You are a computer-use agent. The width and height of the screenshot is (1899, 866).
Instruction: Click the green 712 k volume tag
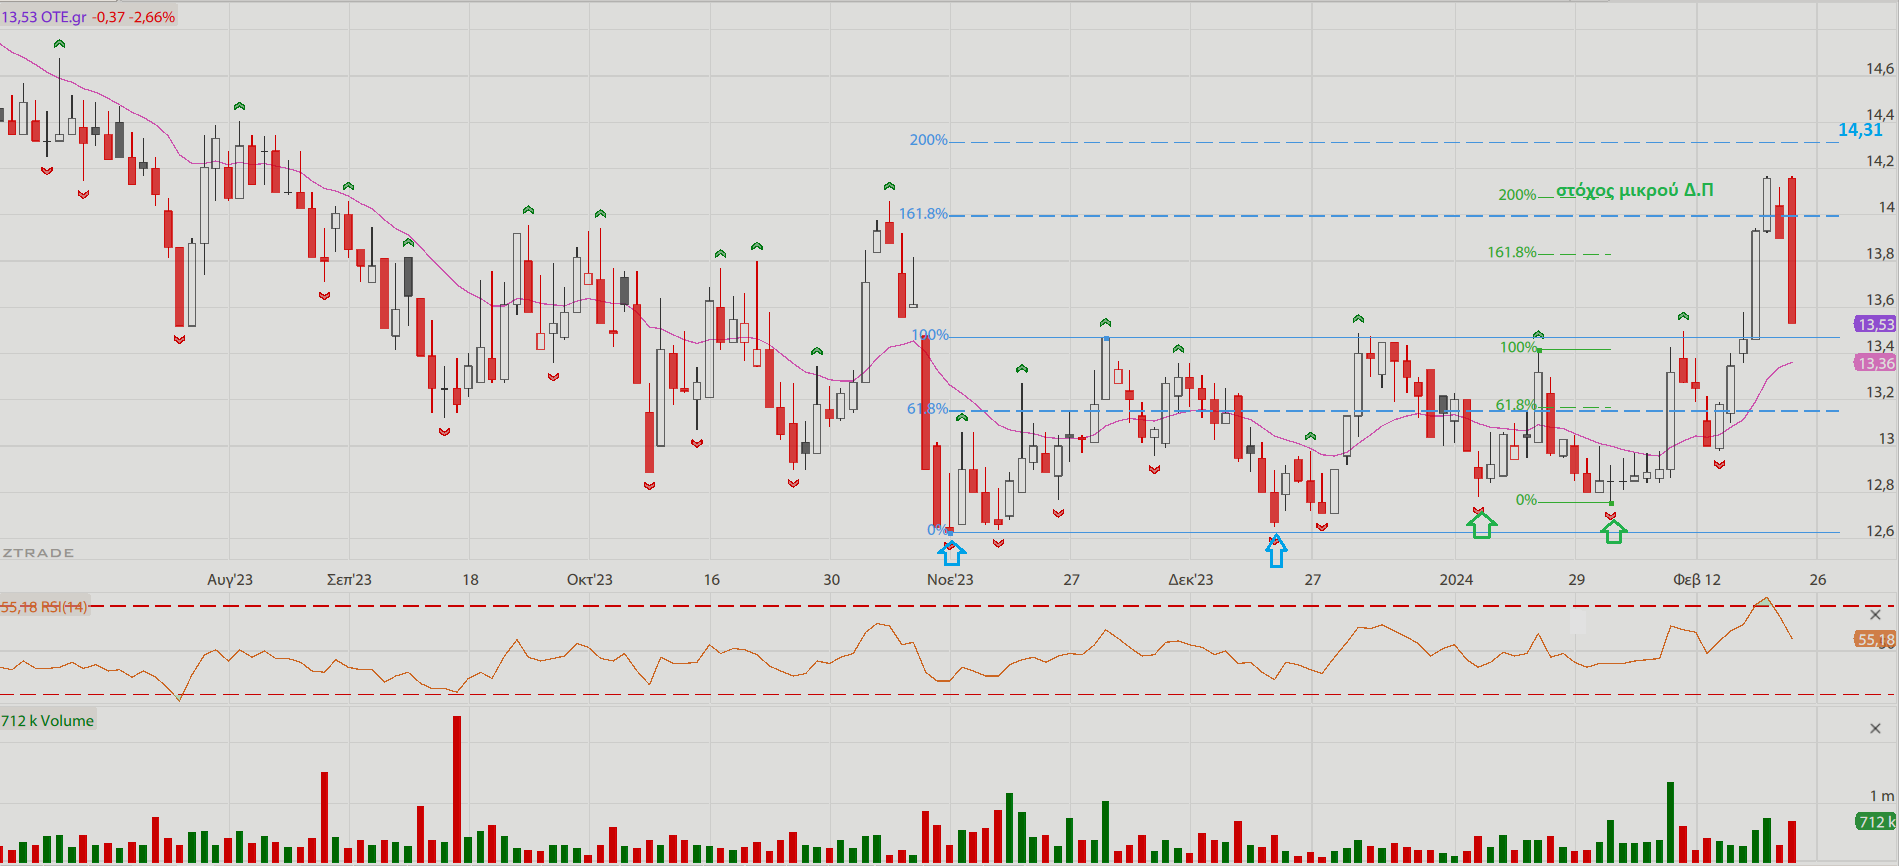pyautogui.click(x=1876, y=822)
